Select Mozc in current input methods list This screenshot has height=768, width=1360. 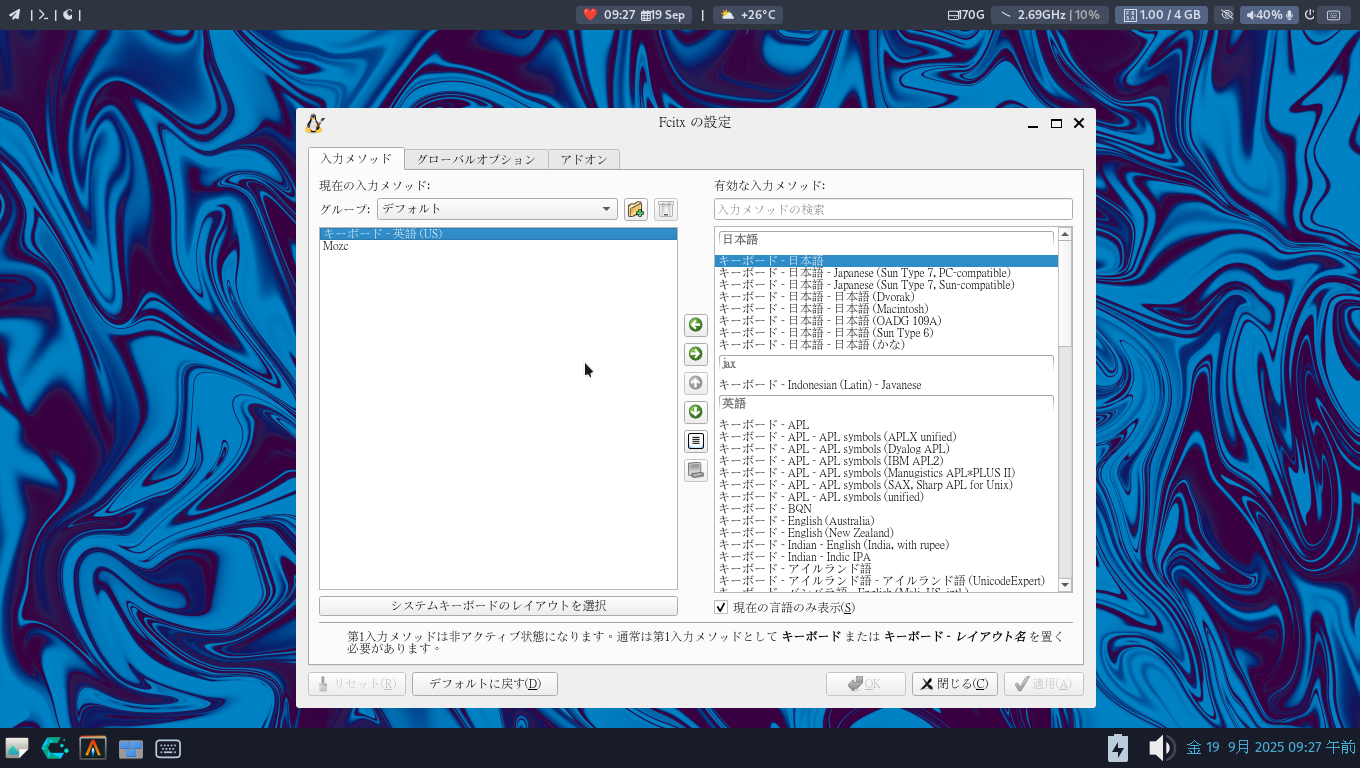click(x=336, y=246)
